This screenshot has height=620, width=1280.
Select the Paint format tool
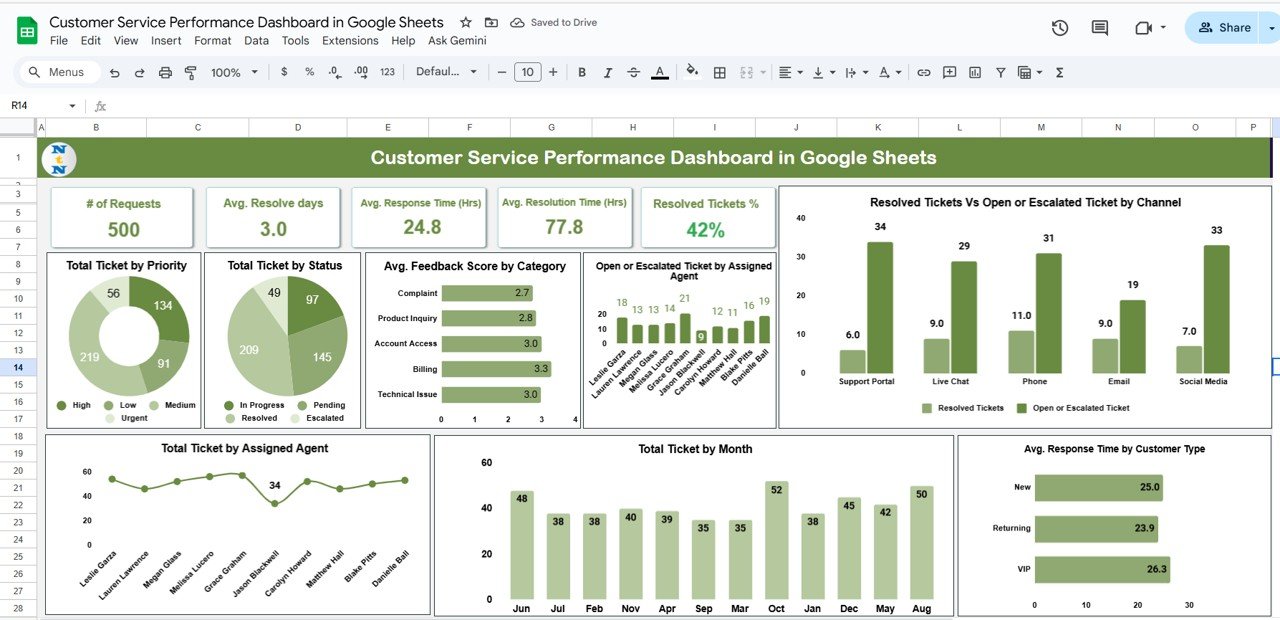click(x=191, y=72)
